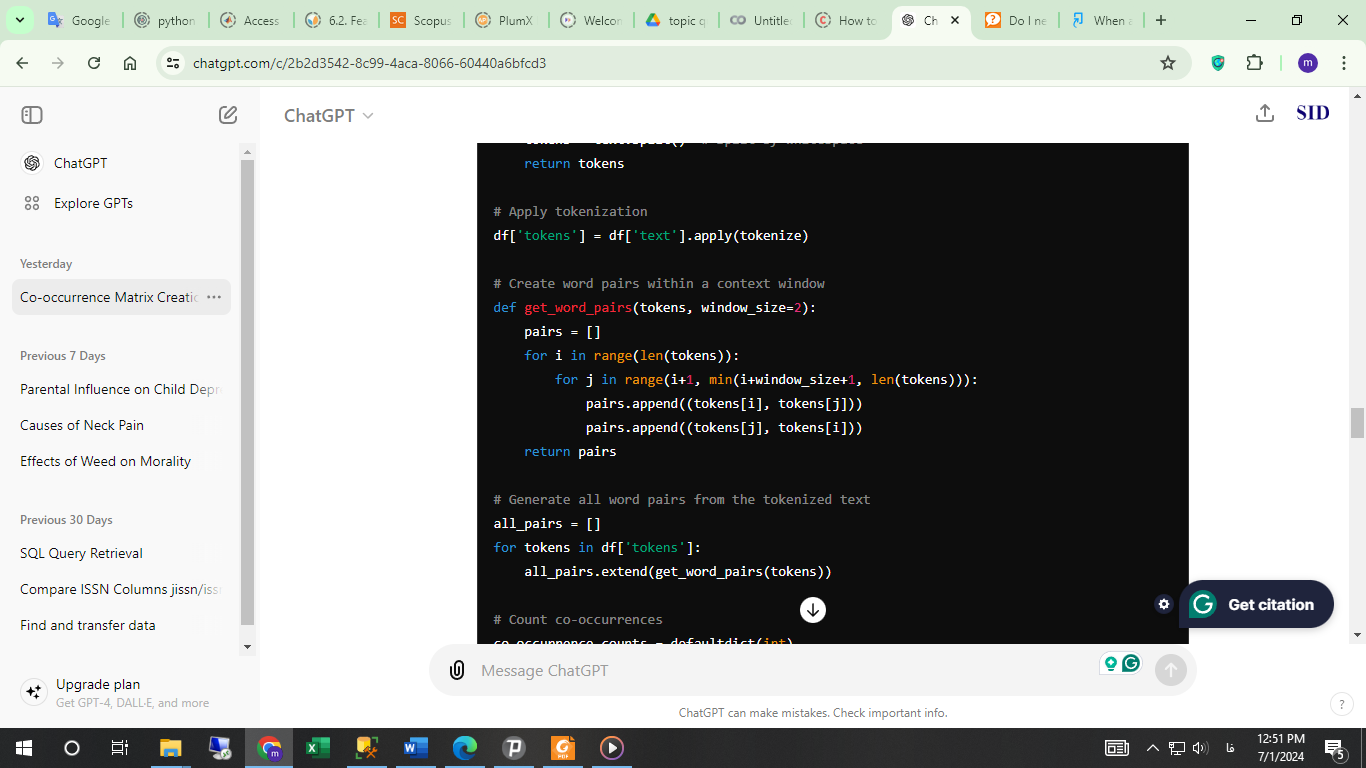Open Word from the taskbar
1366x768 pixels.
416,748
